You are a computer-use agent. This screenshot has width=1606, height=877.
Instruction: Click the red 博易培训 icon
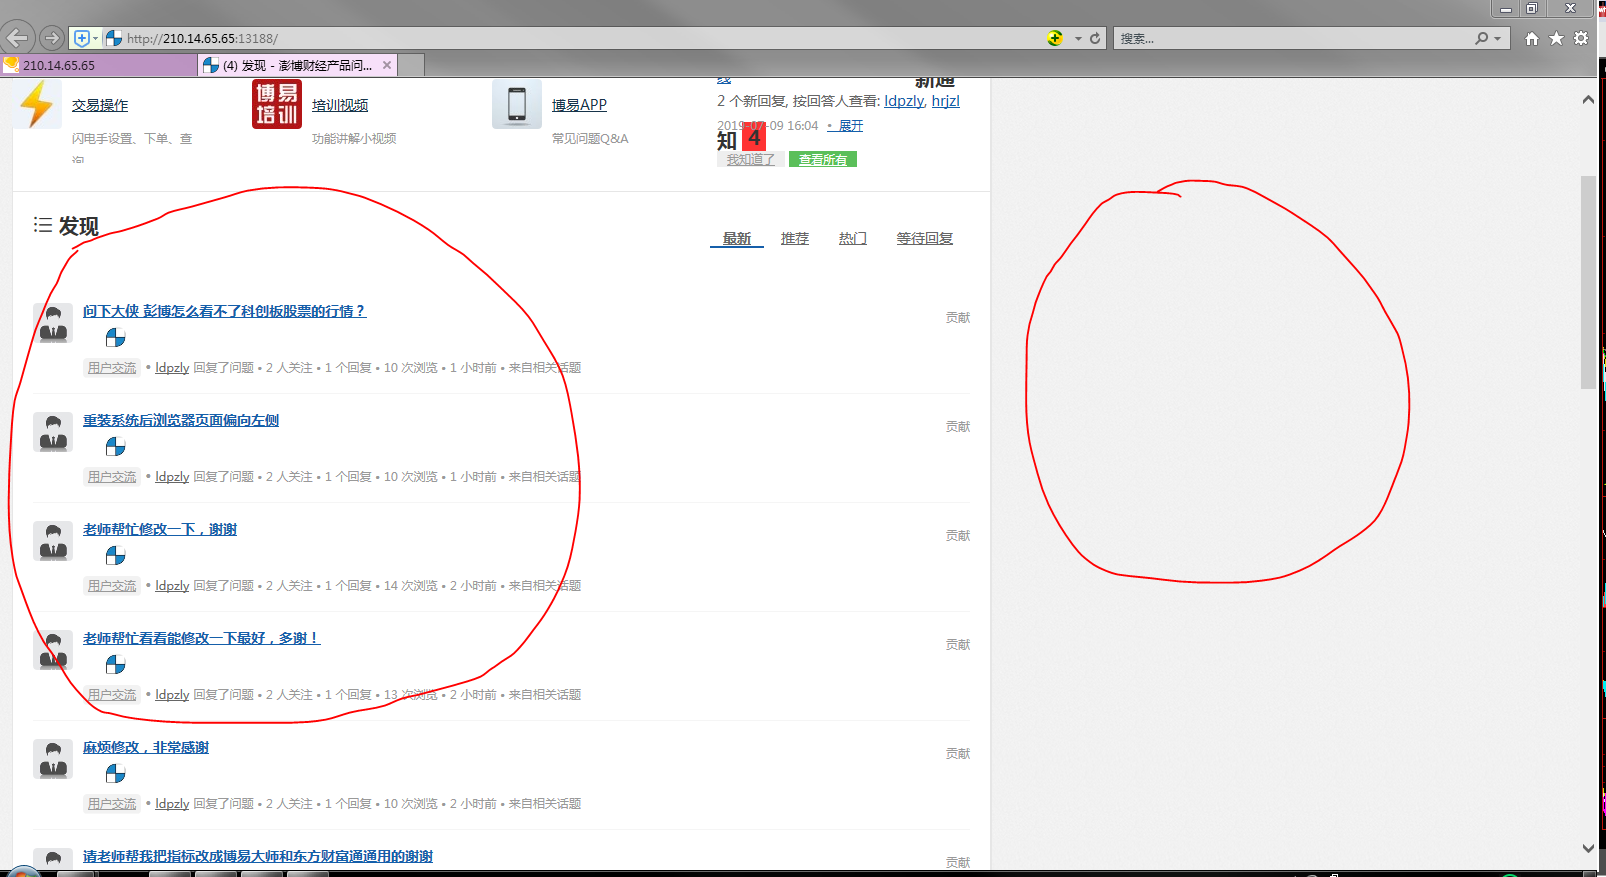(276, 105)
